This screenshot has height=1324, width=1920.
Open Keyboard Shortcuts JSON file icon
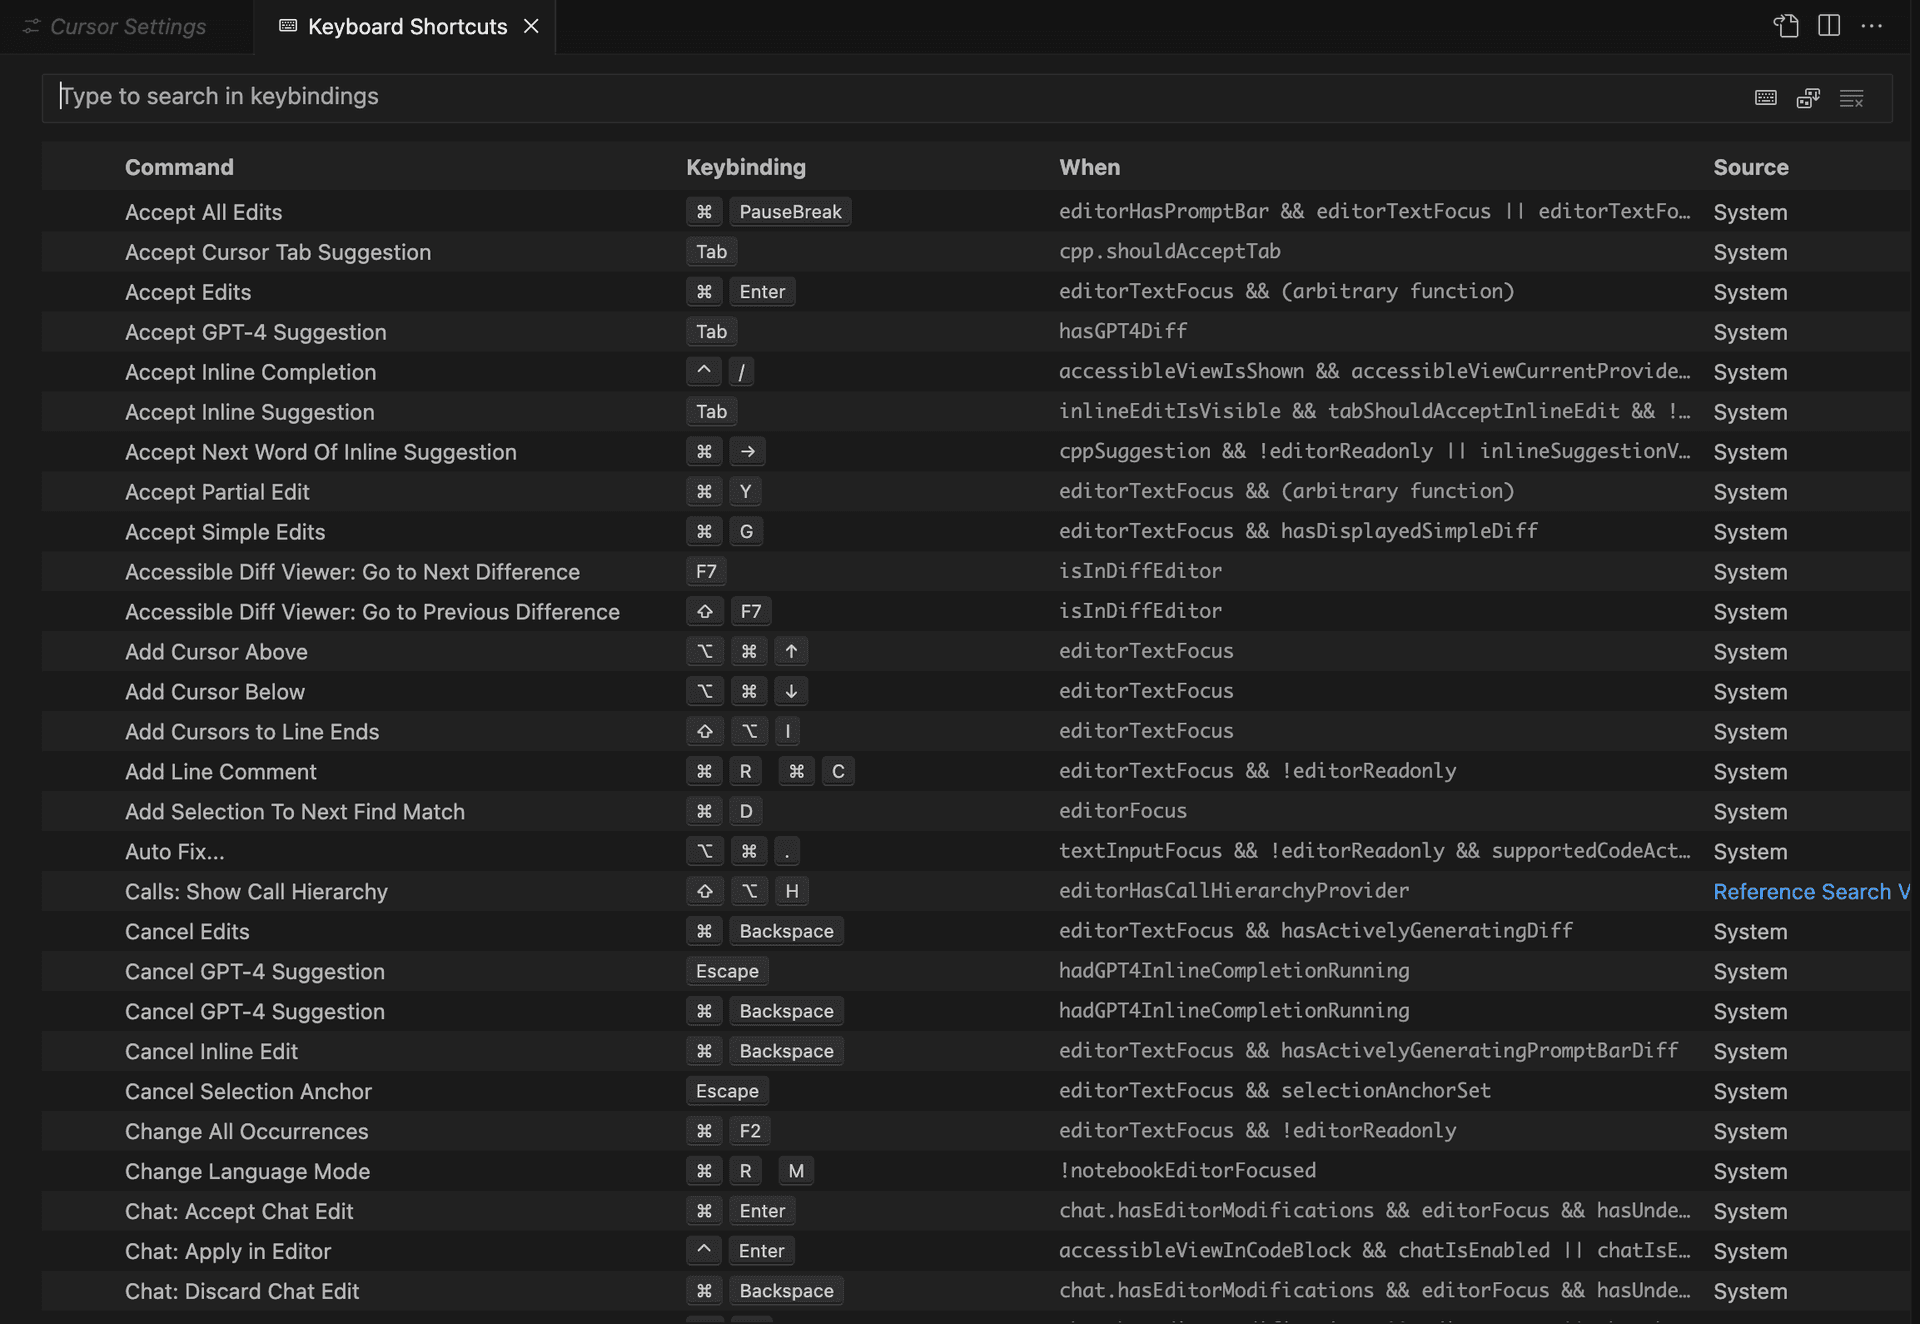(x=1786, y=26)
